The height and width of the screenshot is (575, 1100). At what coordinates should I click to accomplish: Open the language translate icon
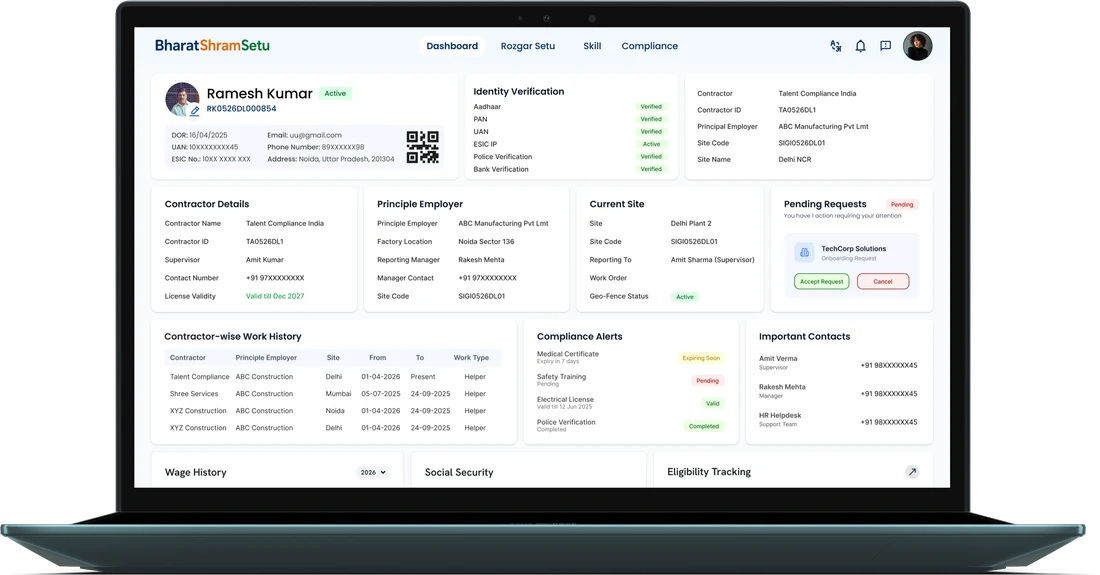(836, 46)
